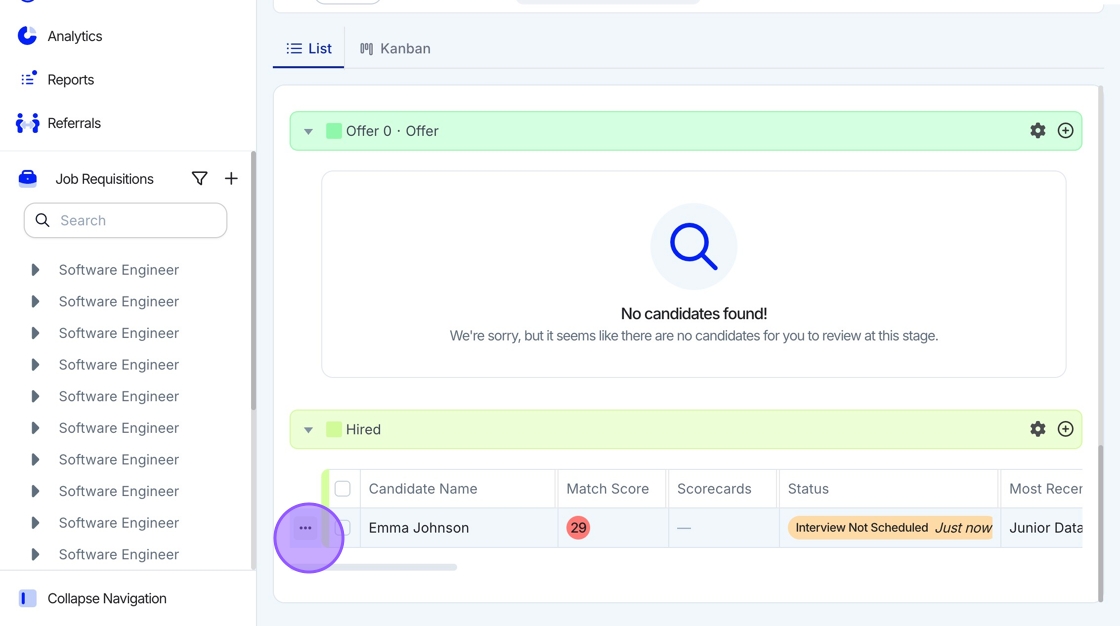Open settings gear for the Offer stage
This screenshot has height=626, width=1120.
(x=1038, y=131)
